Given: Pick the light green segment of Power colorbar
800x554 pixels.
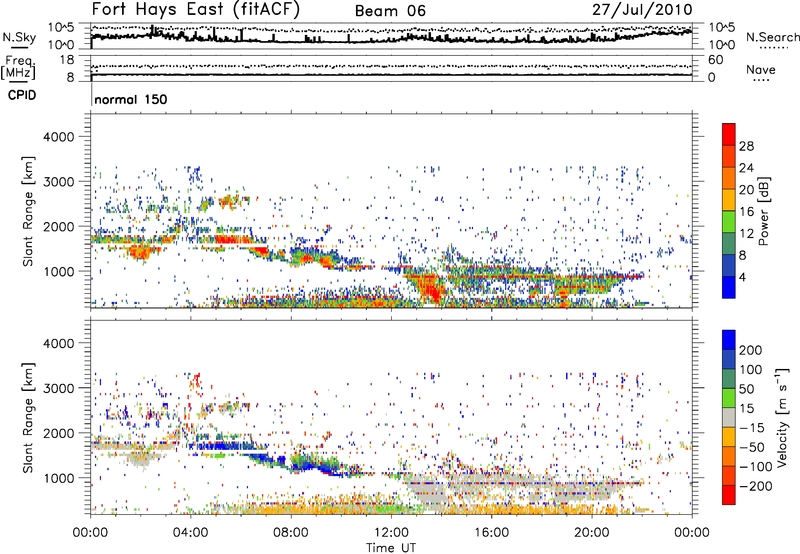Looking at the screenshot, I should [729, 222].
